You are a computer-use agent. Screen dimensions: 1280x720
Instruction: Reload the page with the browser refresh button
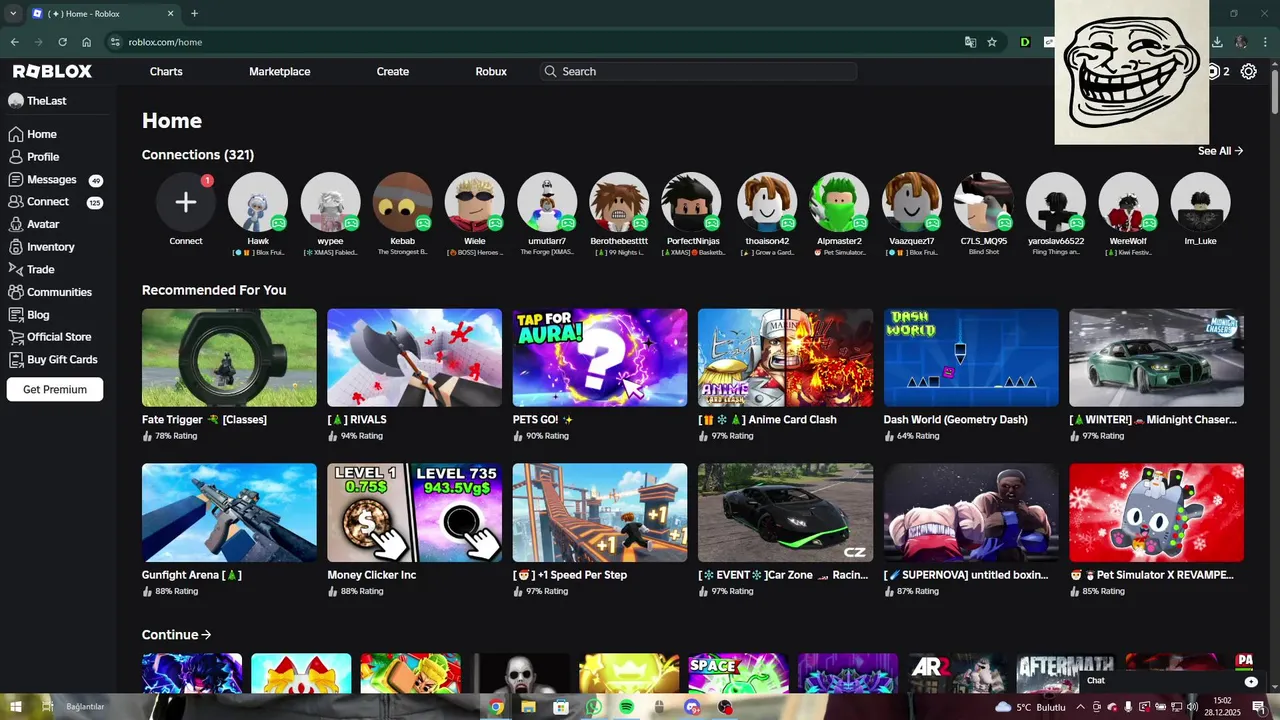click(x=62, y=42)
